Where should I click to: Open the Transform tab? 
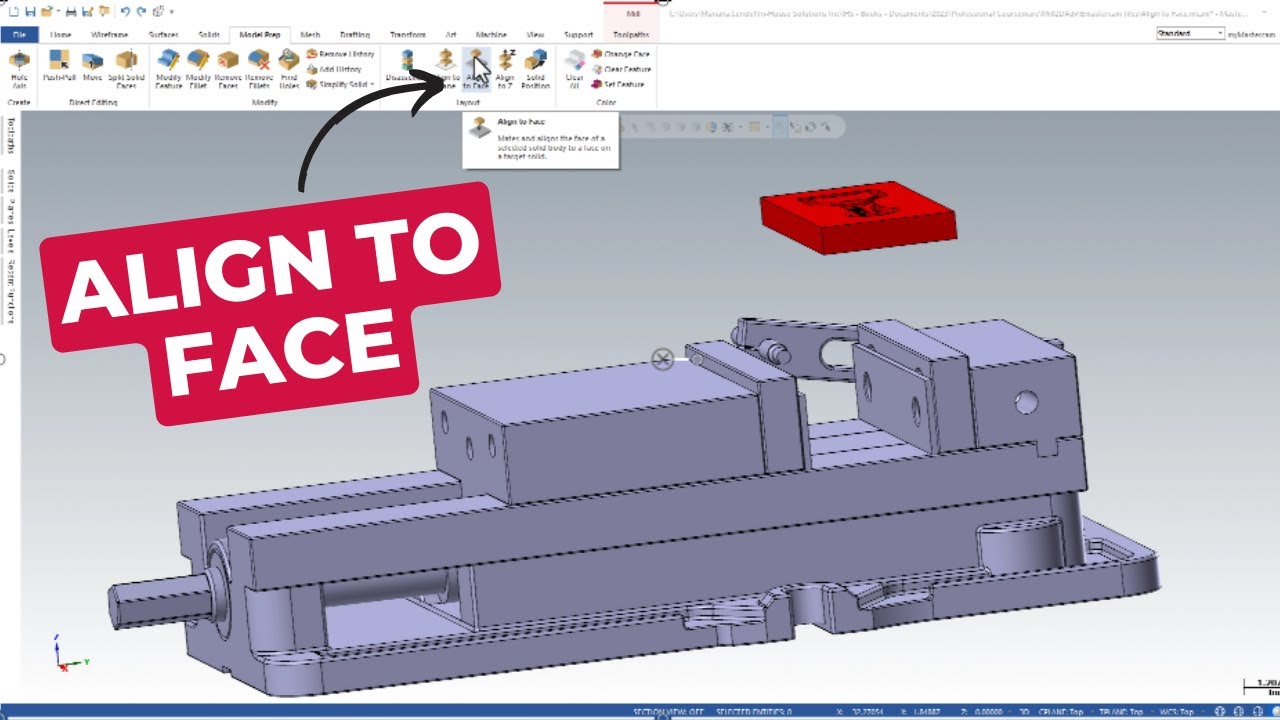click(x=407, y=34)
